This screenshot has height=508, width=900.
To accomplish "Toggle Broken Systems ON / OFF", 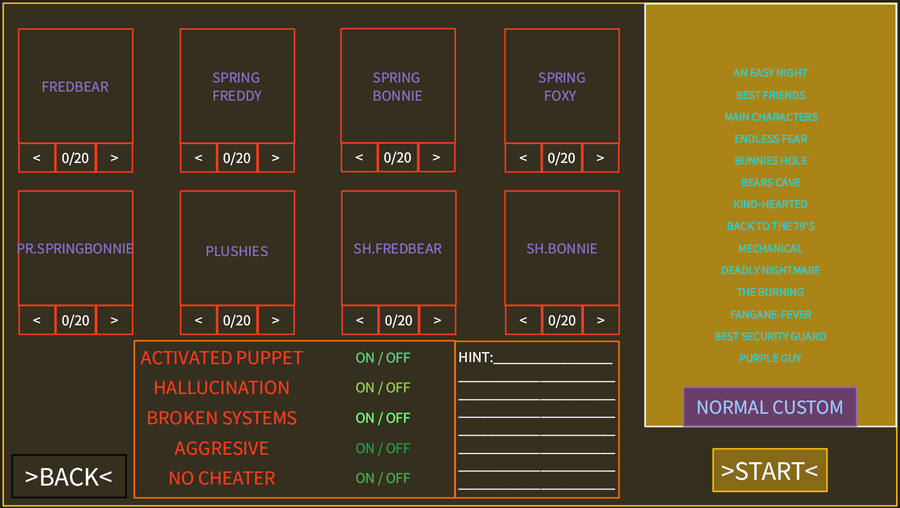I will pyautogui.click(x=383, y=418).
